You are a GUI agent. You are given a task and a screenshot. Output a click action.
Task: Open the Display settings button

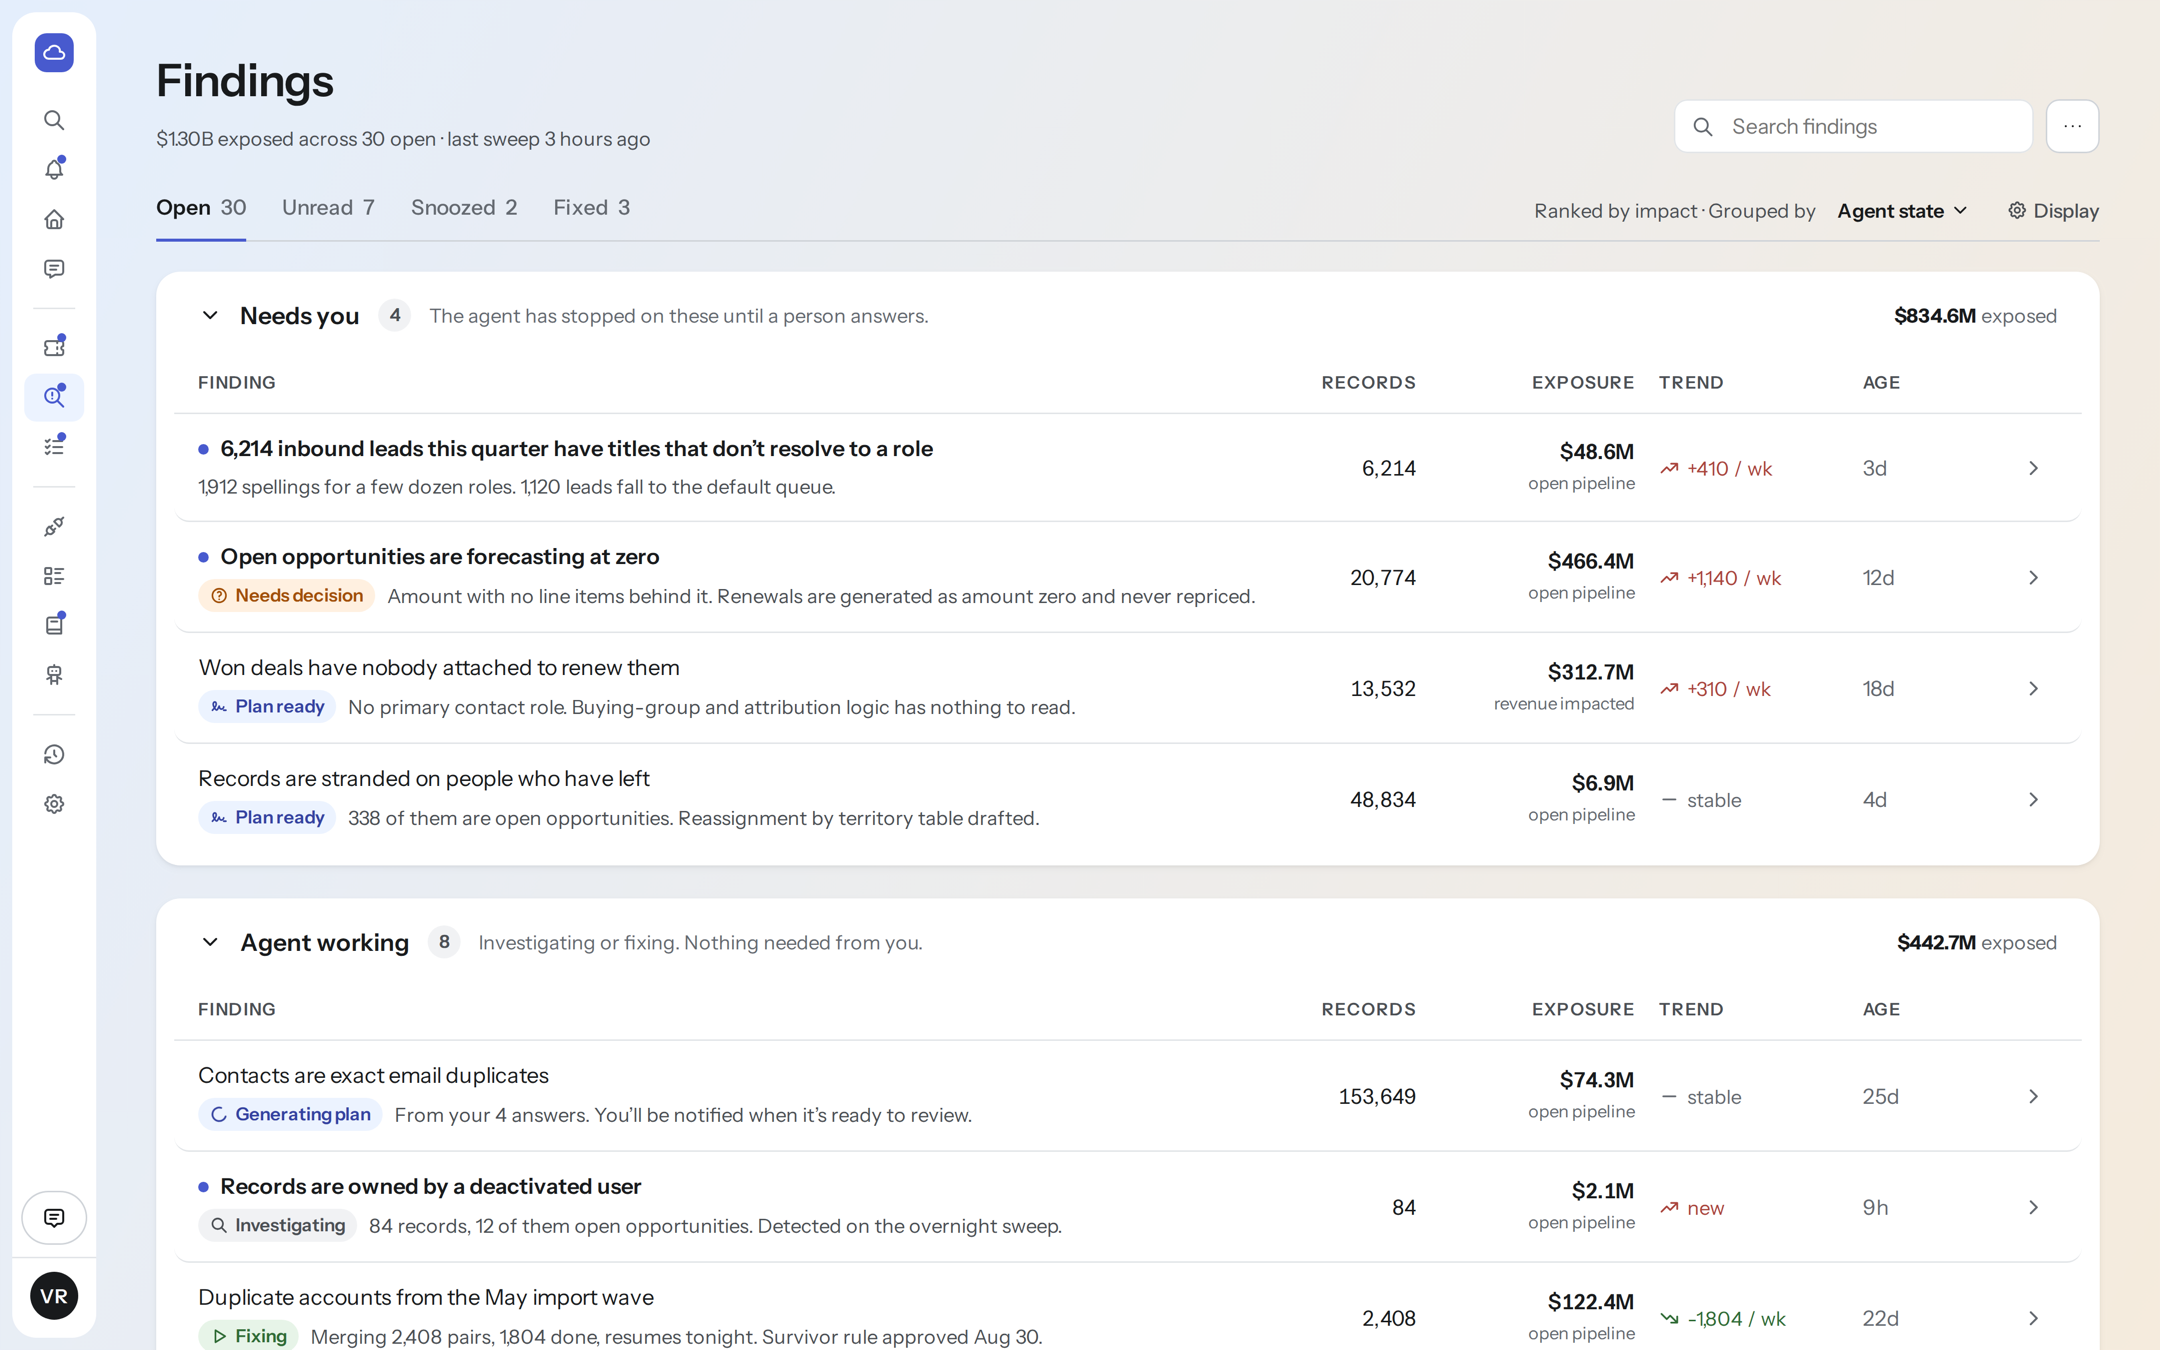2053,211
